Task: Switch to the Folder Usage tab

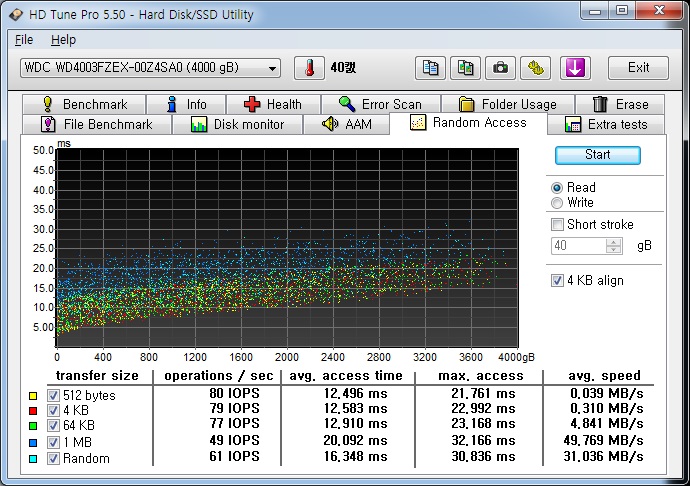Action: tap(508, 104)
